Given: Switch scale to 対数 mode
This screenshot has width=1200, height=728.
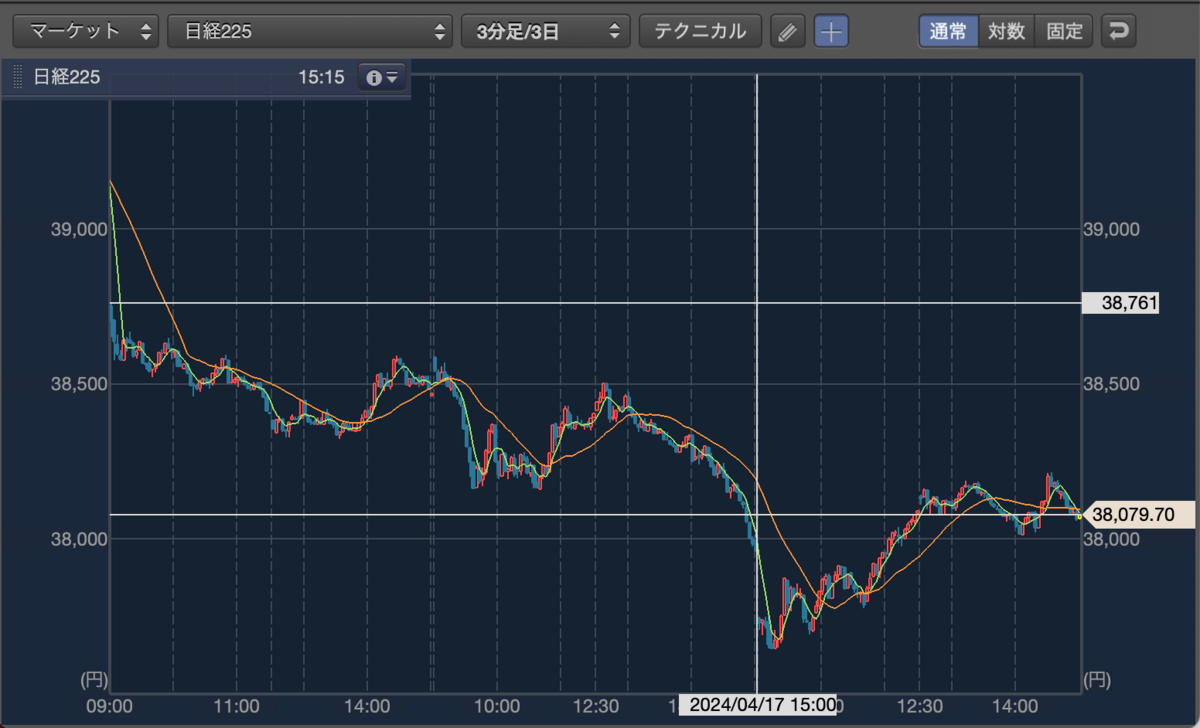Looking at the screenshot, I should 1006,31.
